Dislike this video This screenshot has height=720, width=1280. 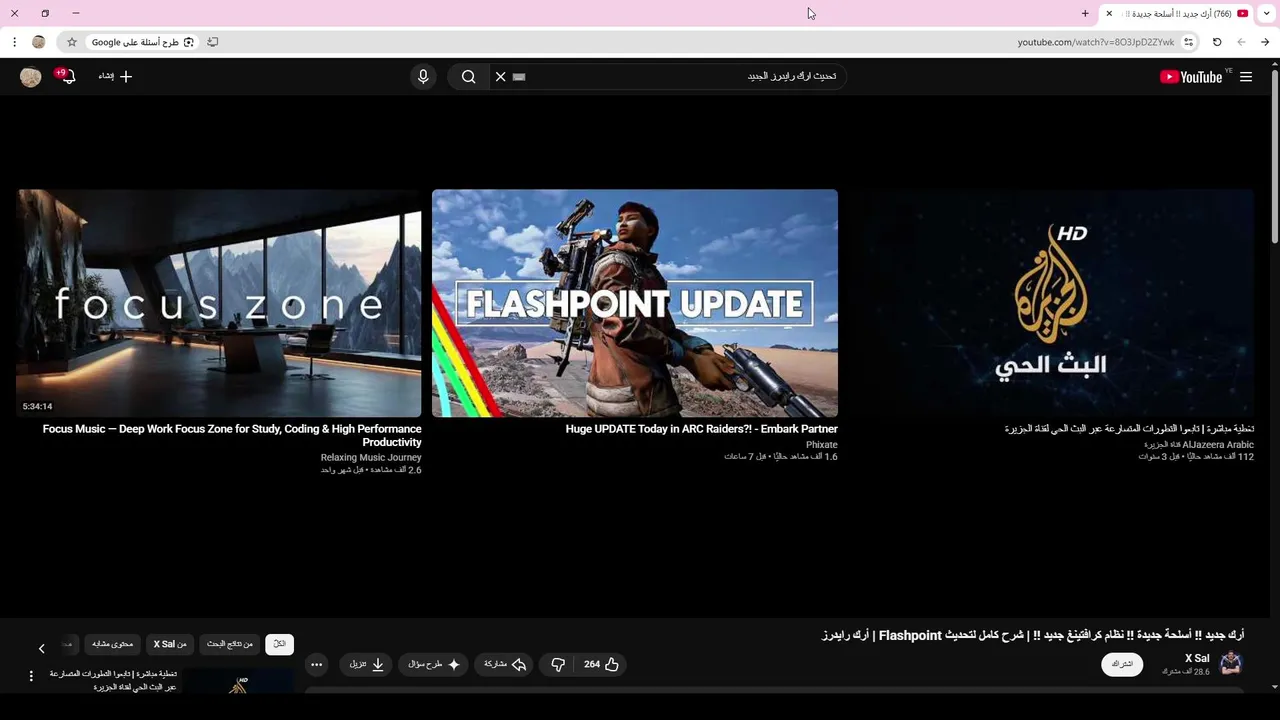[558, 664]
